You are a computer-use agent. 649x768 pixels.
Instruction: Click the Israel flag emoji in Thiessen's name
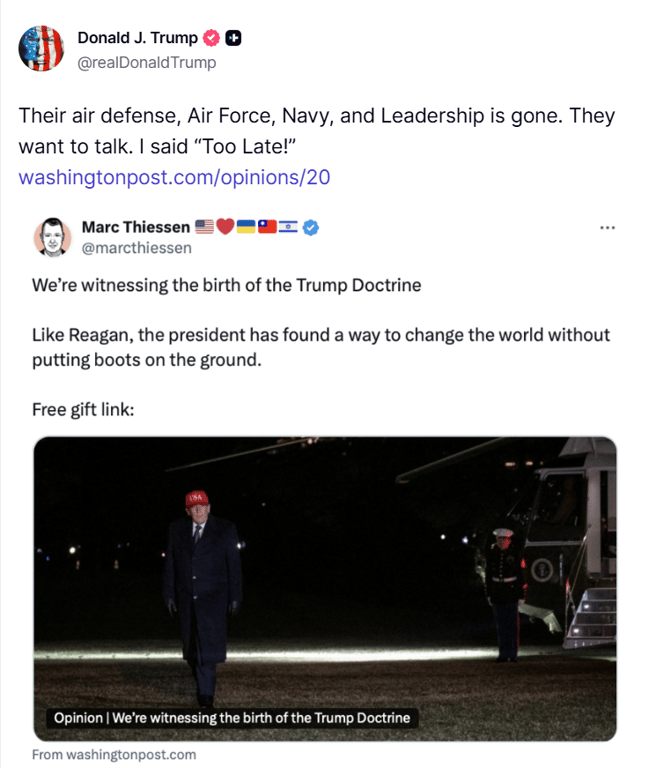(x=289, y=227)
